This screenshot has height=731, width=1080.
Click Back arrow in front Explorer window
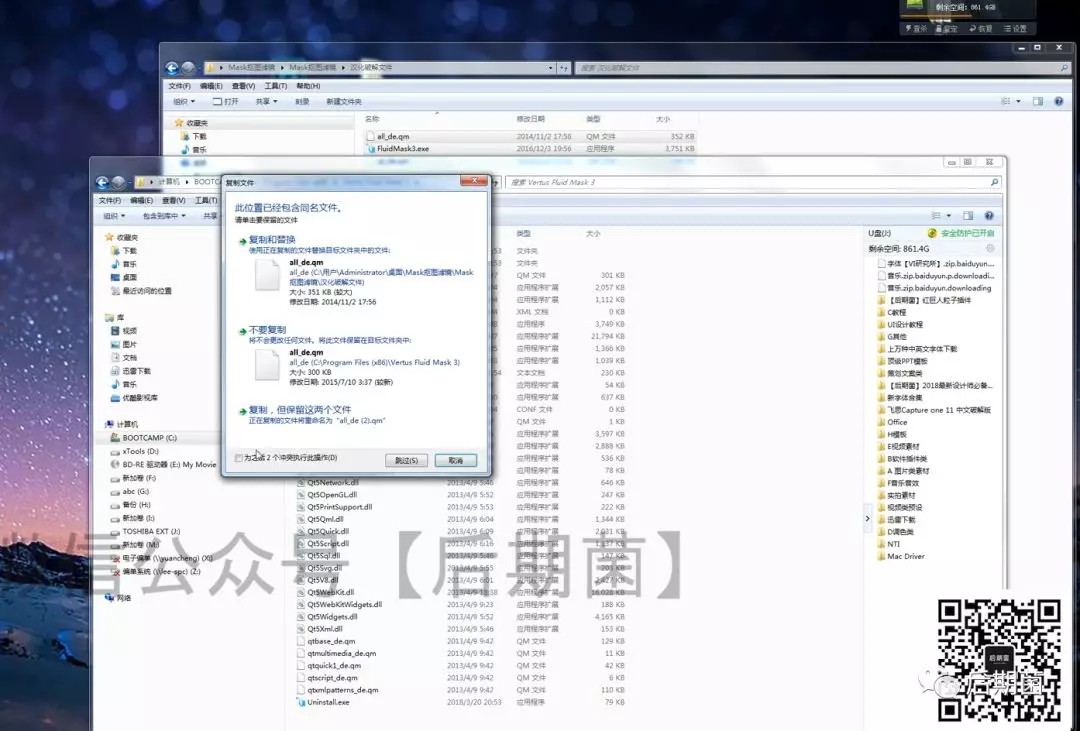click(x=102, y=182)
